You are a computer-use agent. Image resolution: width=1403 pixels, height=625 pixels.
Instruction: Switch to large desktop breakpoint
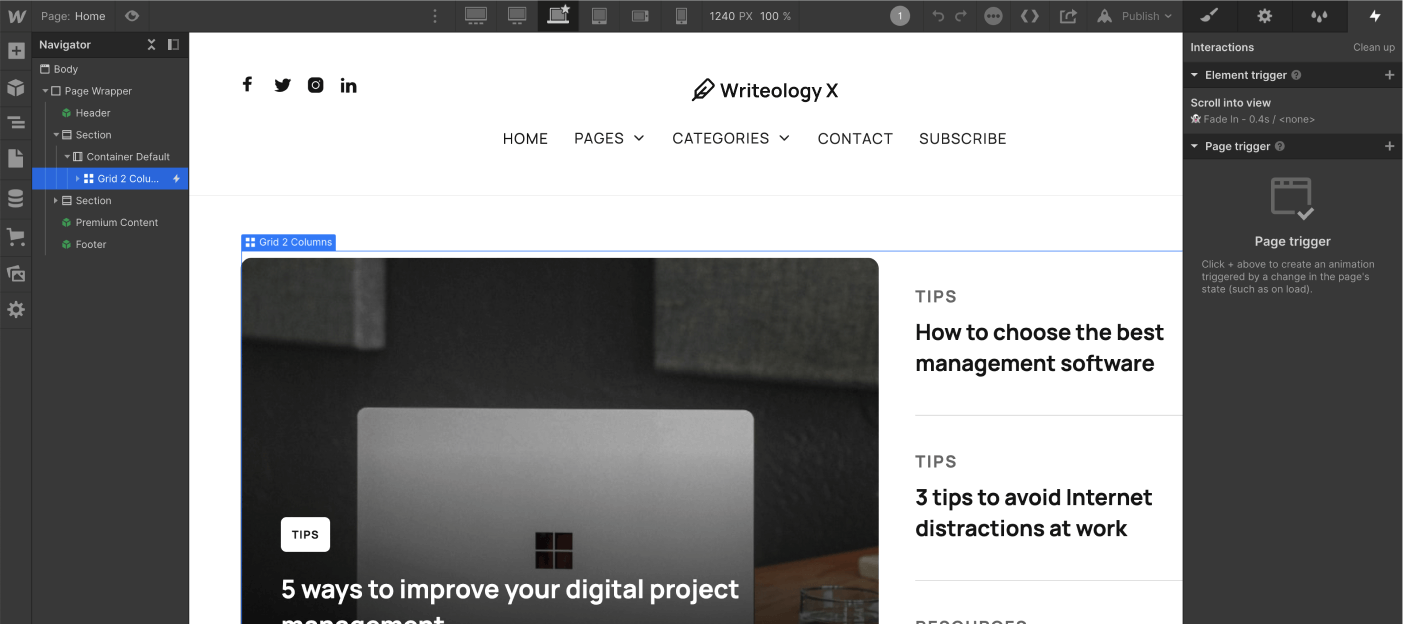pos(517,16)
